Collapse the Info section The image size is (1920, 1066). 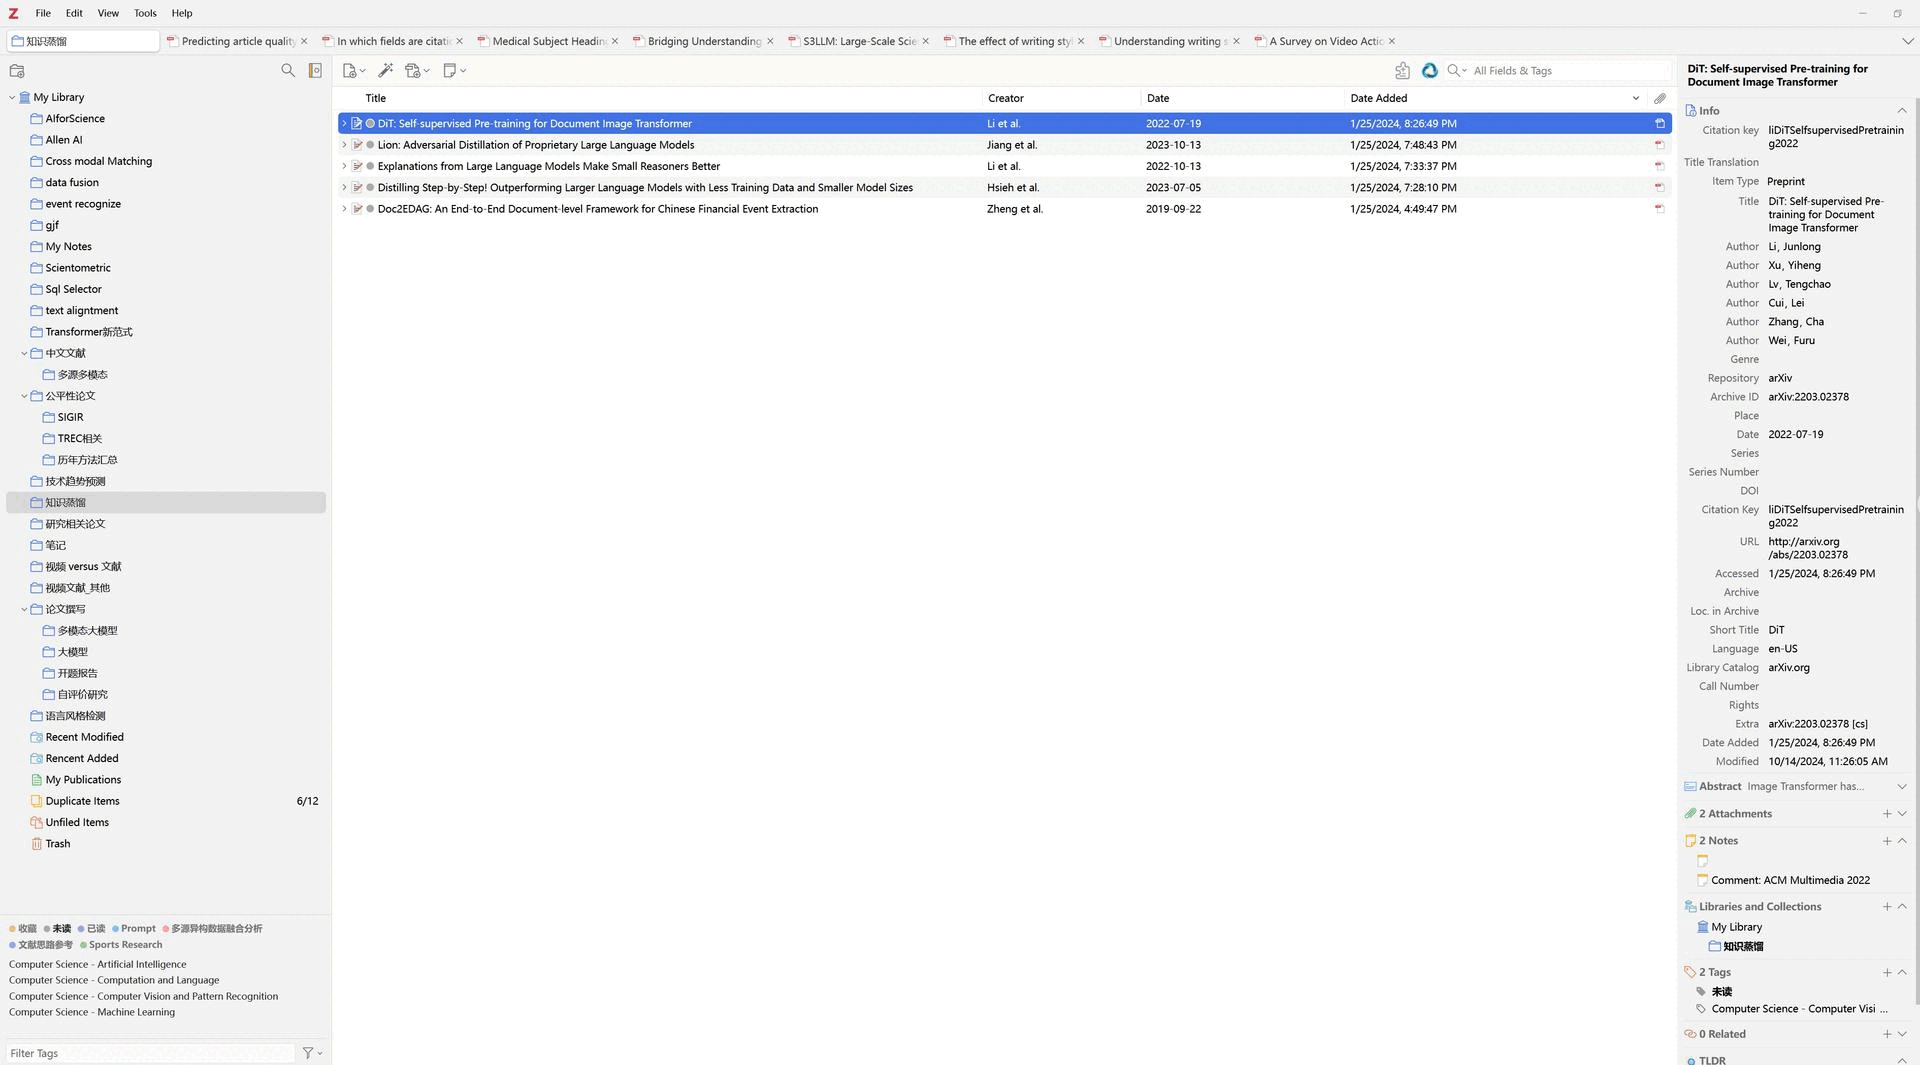coord(1902,112)
